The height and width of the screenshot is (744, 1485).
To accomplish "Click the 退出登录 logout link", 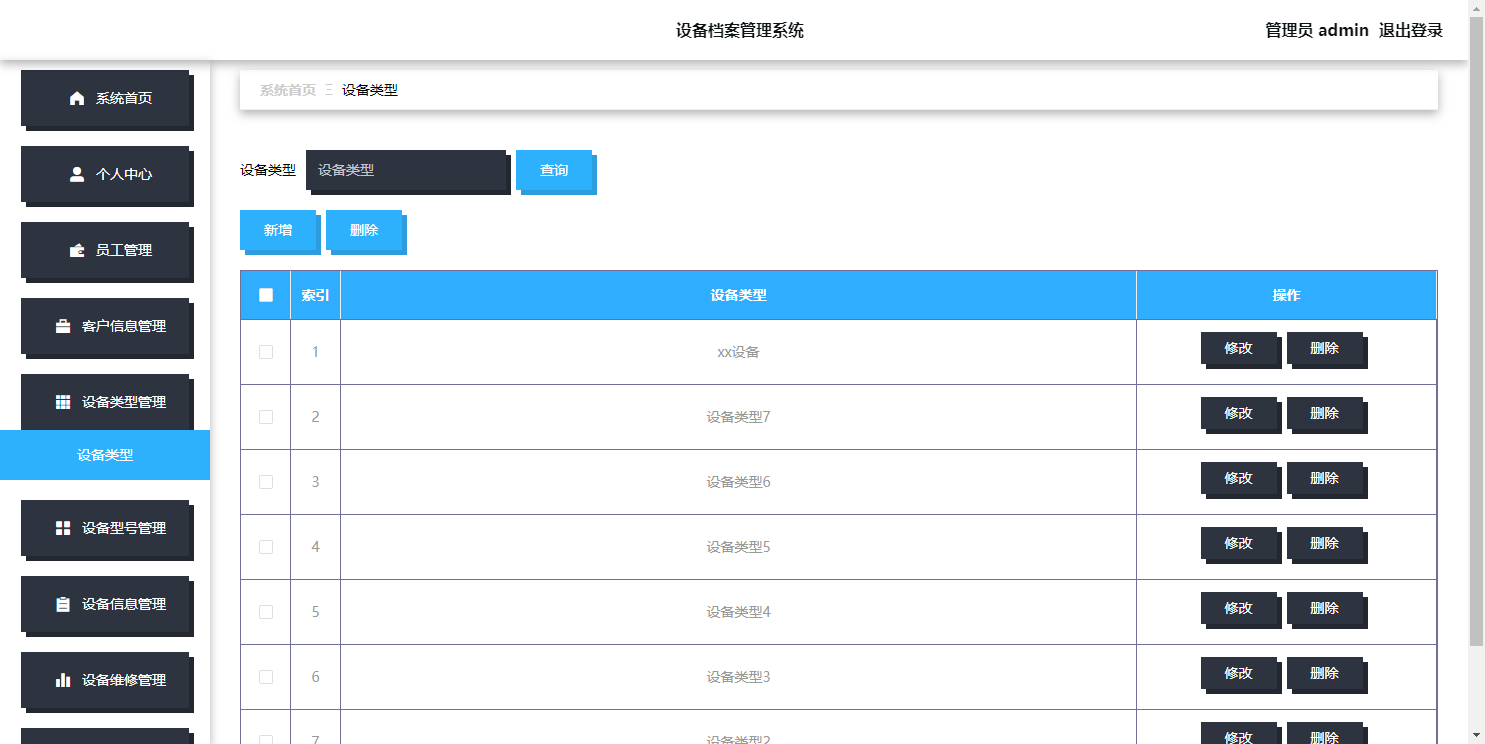I will click(x=1411, y=30).
